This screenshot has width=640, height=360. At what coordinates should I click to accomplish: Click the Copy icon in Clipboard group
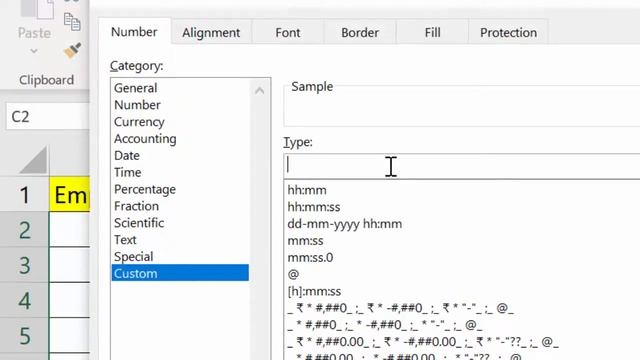[x=72, y=22]
